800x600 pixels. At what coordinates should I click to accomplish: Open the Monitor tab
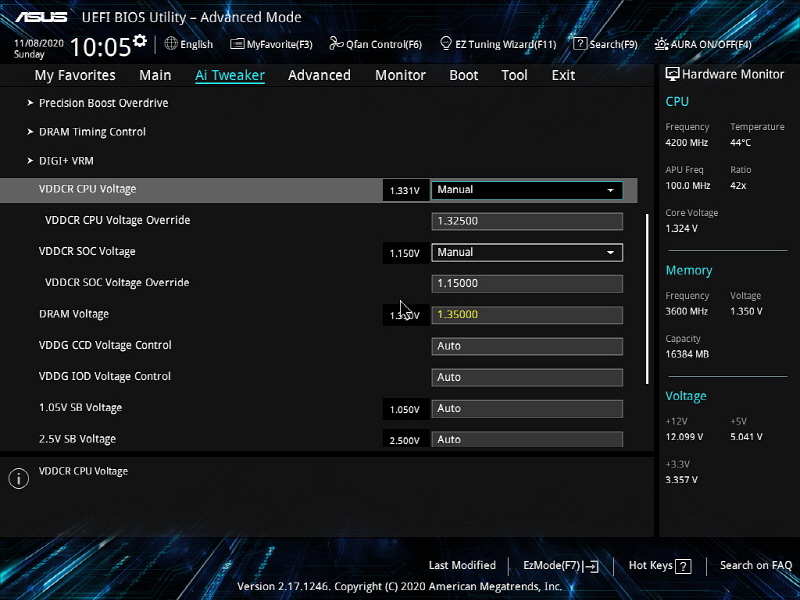tap(401, 76)
